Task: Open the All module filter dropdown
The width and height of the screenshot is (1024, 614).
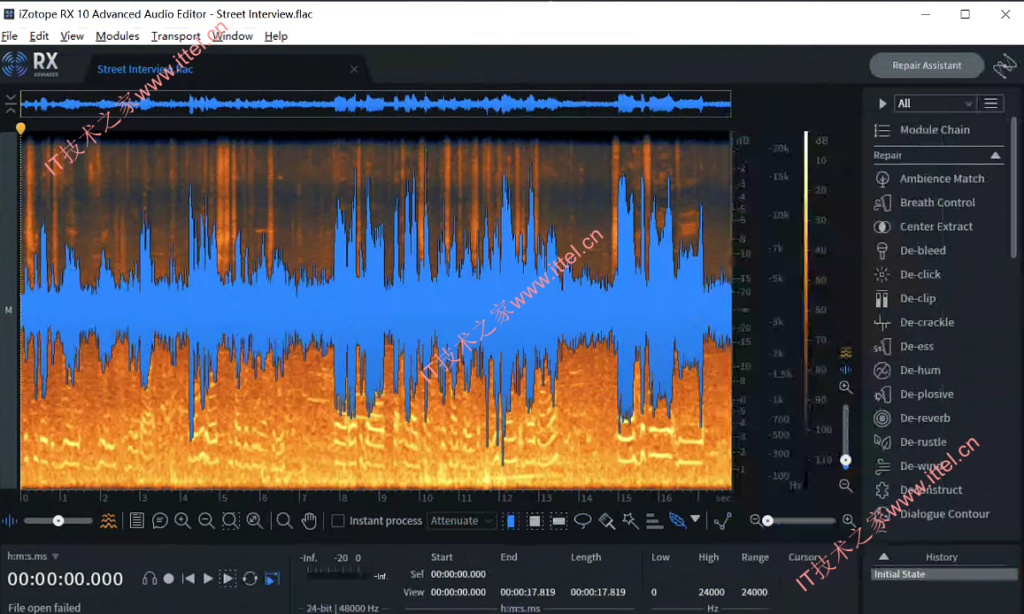Action: (x=934, y=102)
